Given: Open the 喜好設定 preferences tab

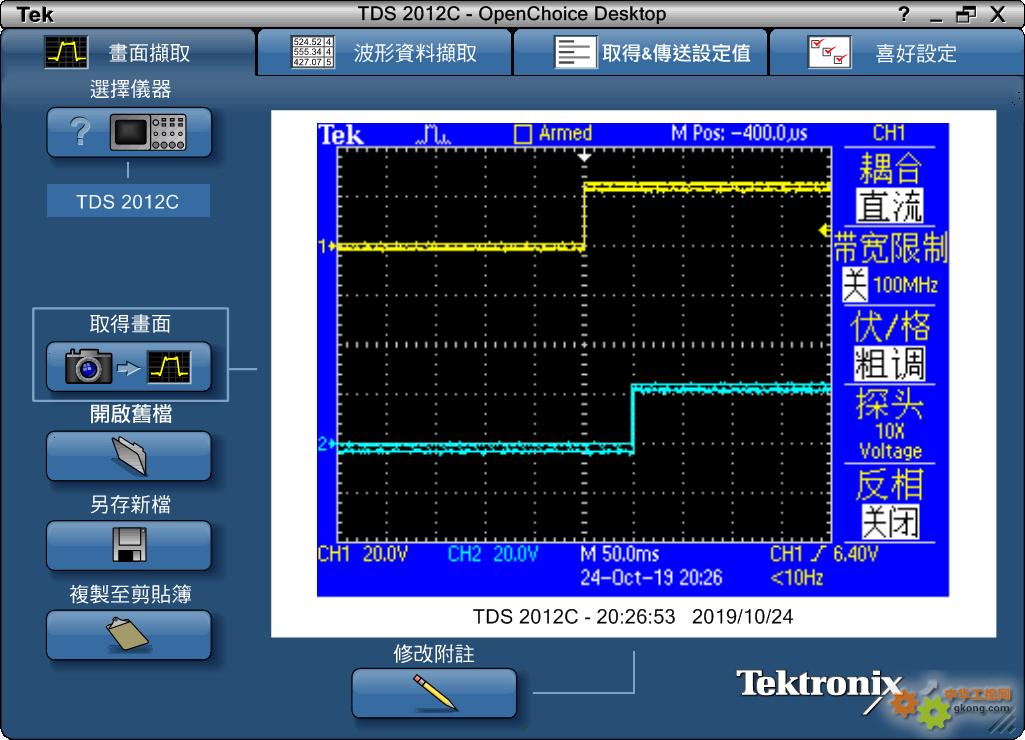Looking at the screenshot, I should (x=896, y=53).
